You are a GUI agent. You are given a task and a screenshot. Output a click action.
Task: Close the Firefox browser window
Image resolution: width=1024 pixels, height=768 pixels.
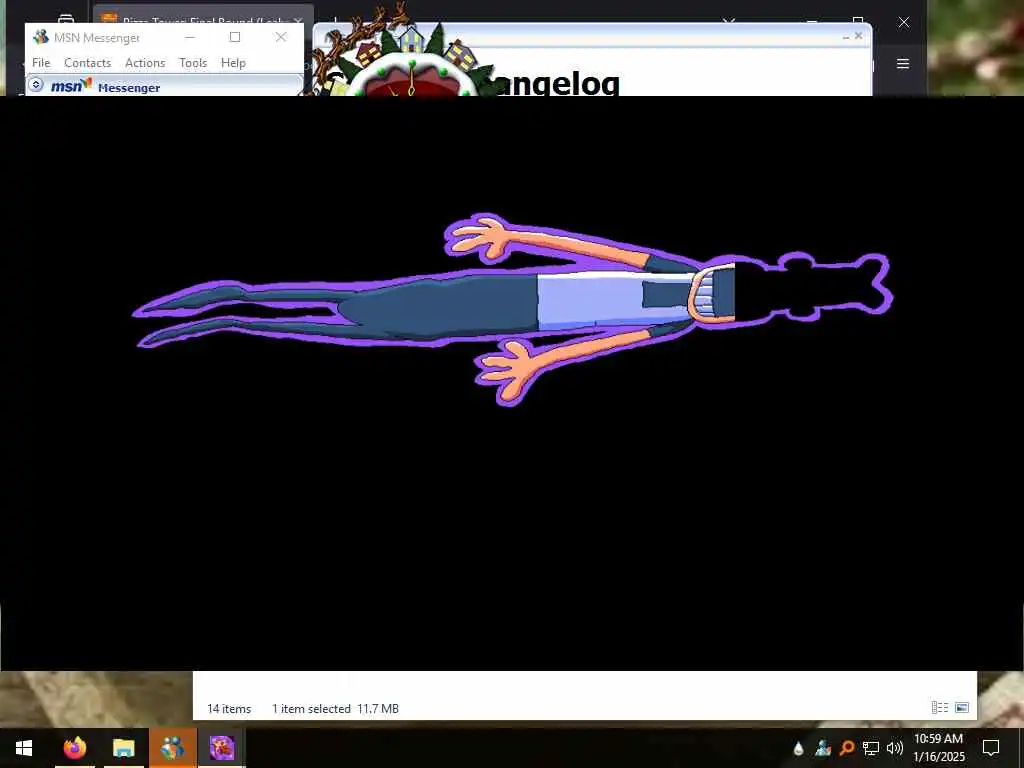tap(904, 23)
